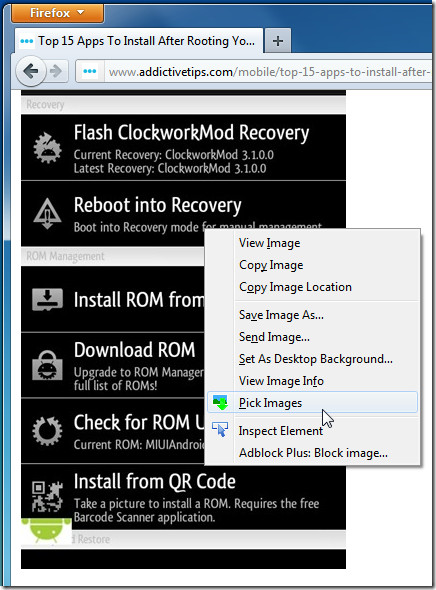Click the Flash ClockworkMod Recovery gear icon
The width and height of the screenshot is (436, 590).
(47, 148)
